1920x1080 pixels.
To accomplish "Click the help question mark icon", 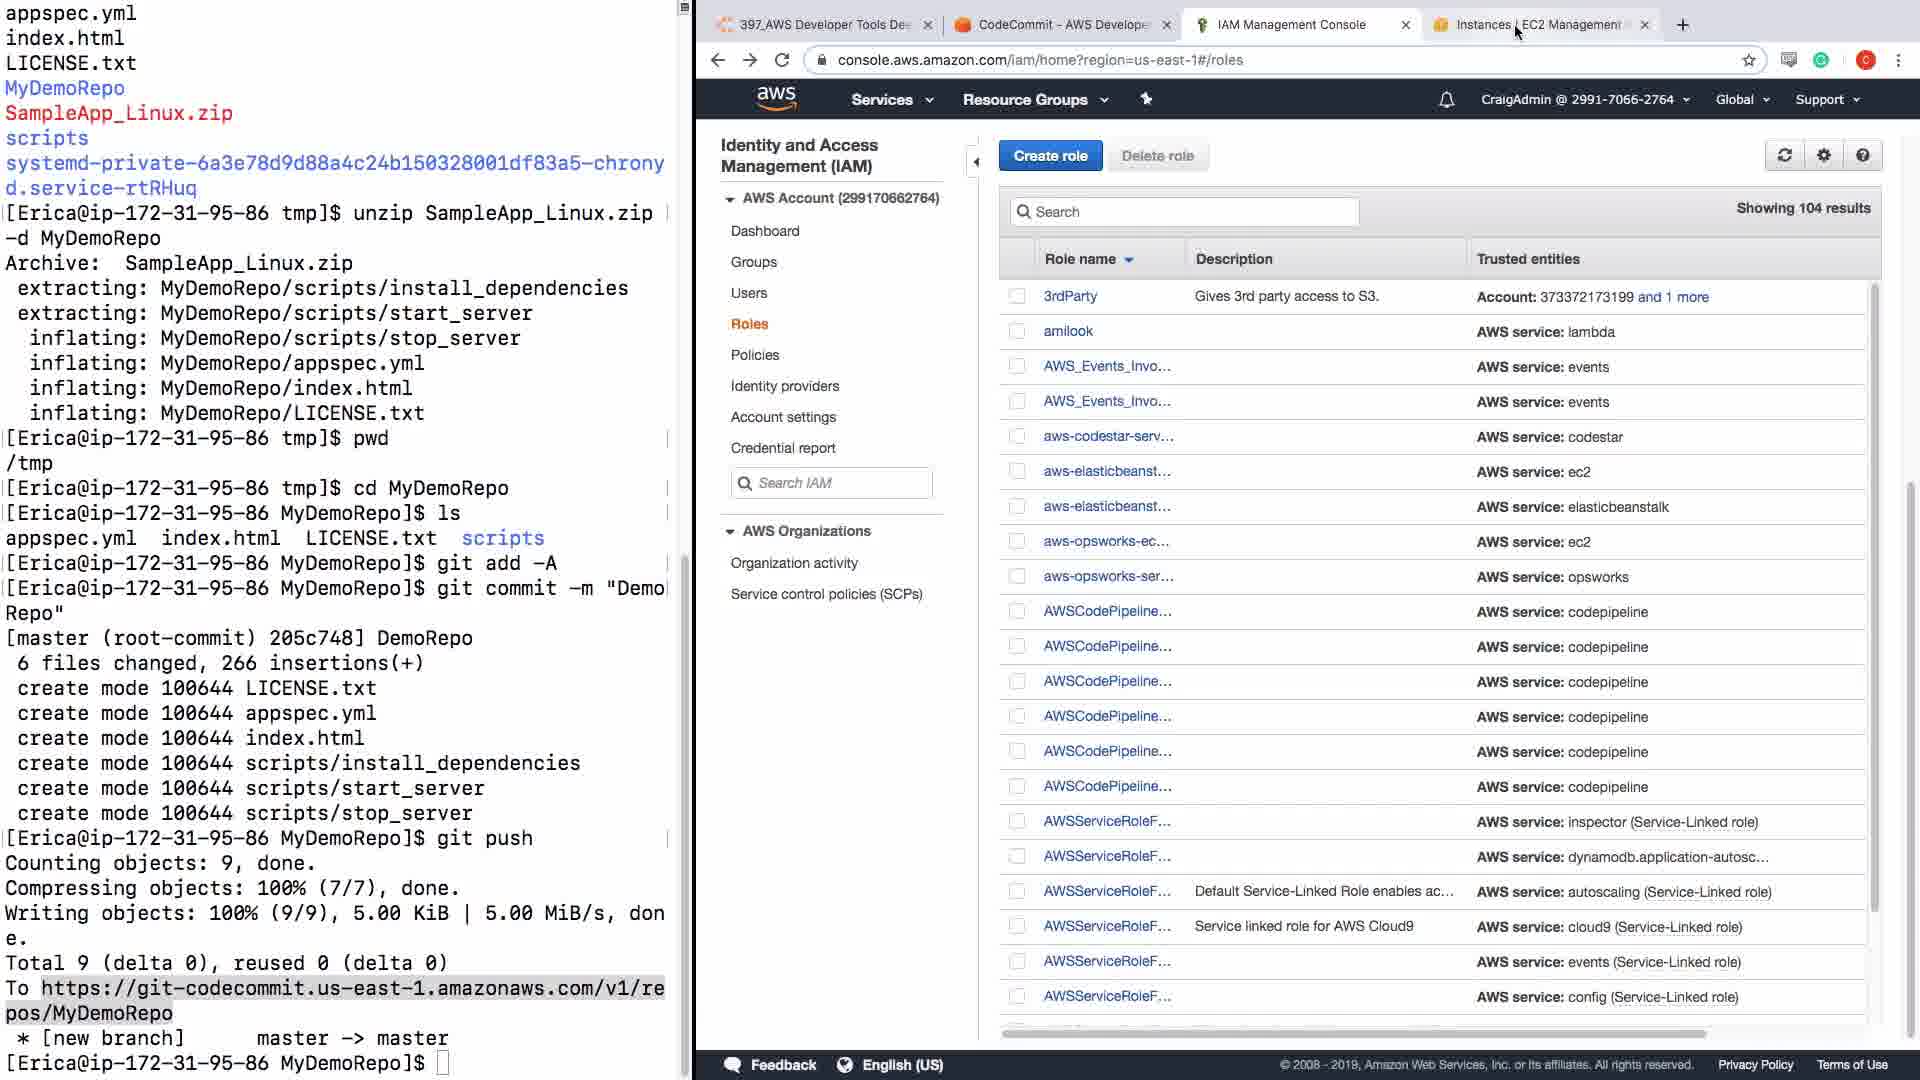I will (1862, 155).
